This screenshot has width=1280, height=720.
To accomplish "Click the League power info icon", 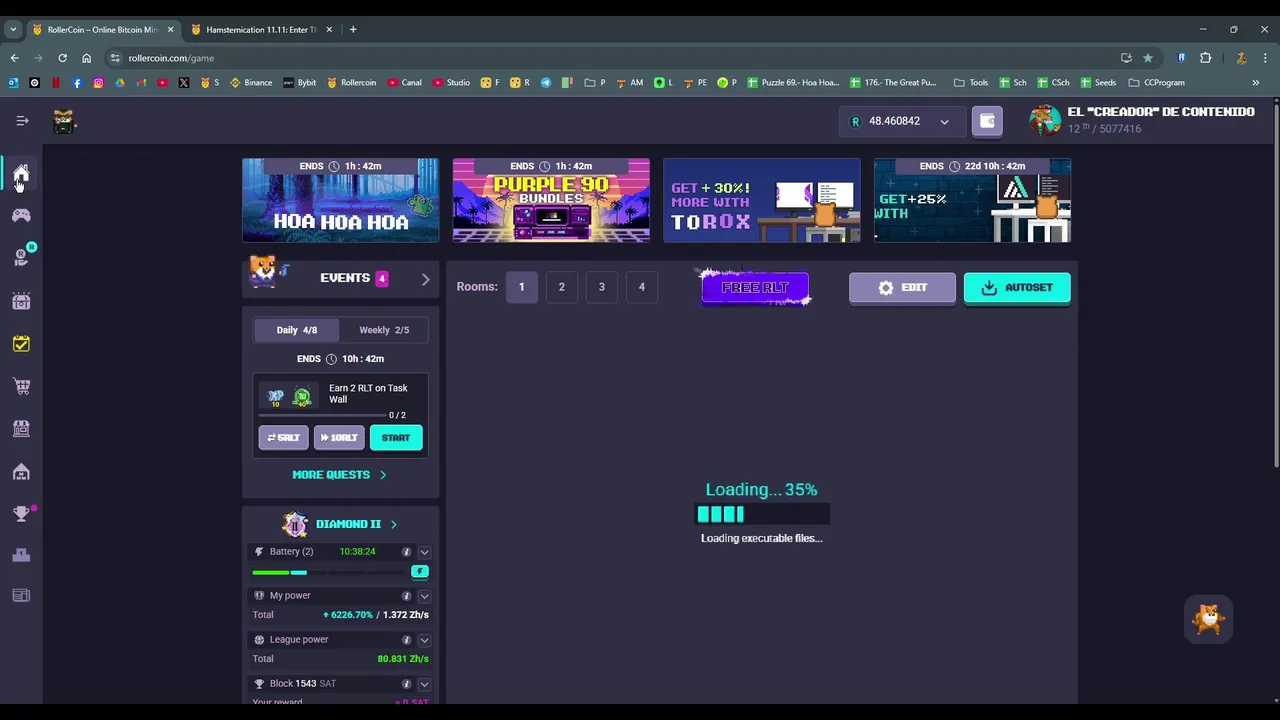I will click(x=406, y=640).
